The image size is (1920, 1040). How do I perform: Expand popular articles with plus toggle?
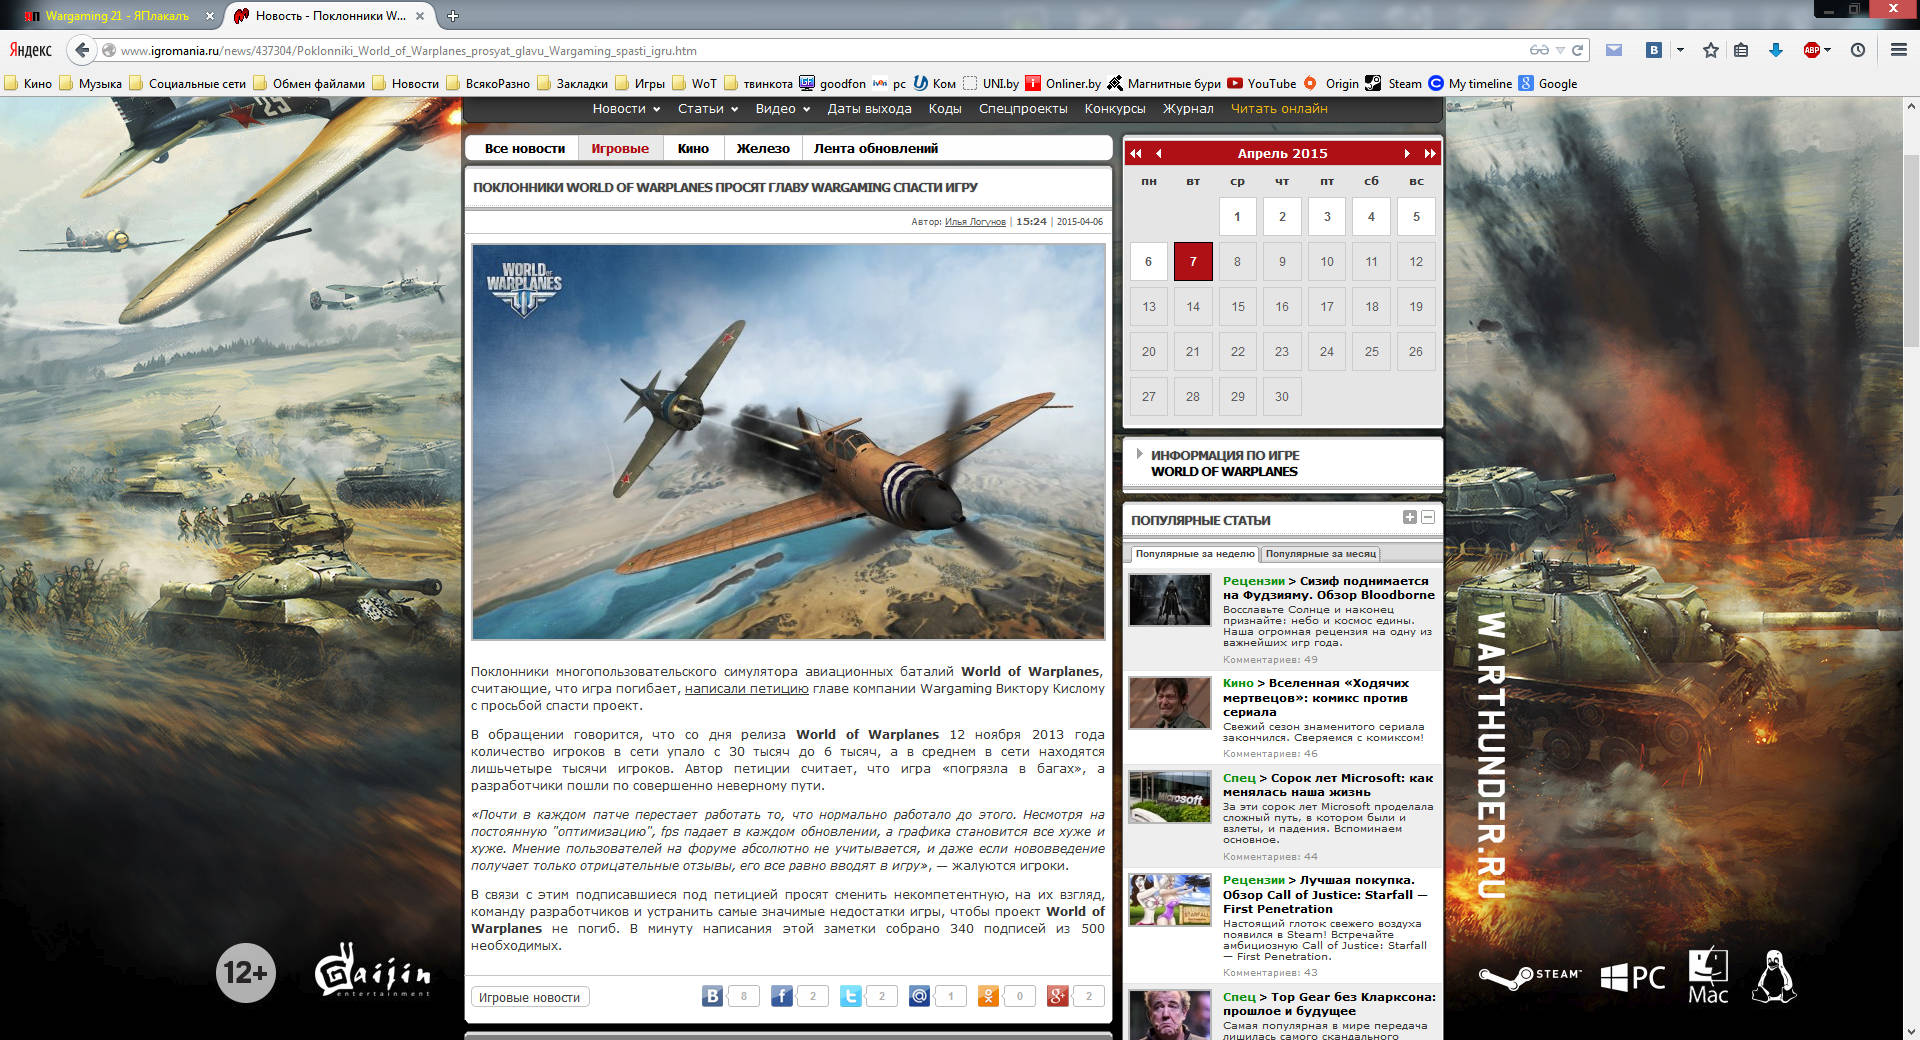(1410, 517)
